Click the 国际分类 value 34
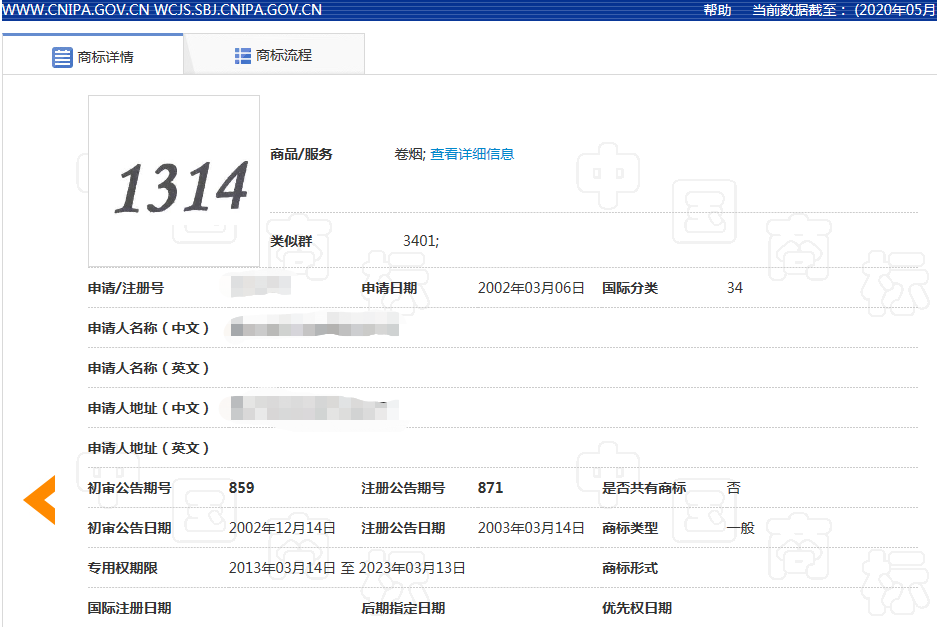Image resolution: width=937 pixels, height=627 pixels. 735,287
